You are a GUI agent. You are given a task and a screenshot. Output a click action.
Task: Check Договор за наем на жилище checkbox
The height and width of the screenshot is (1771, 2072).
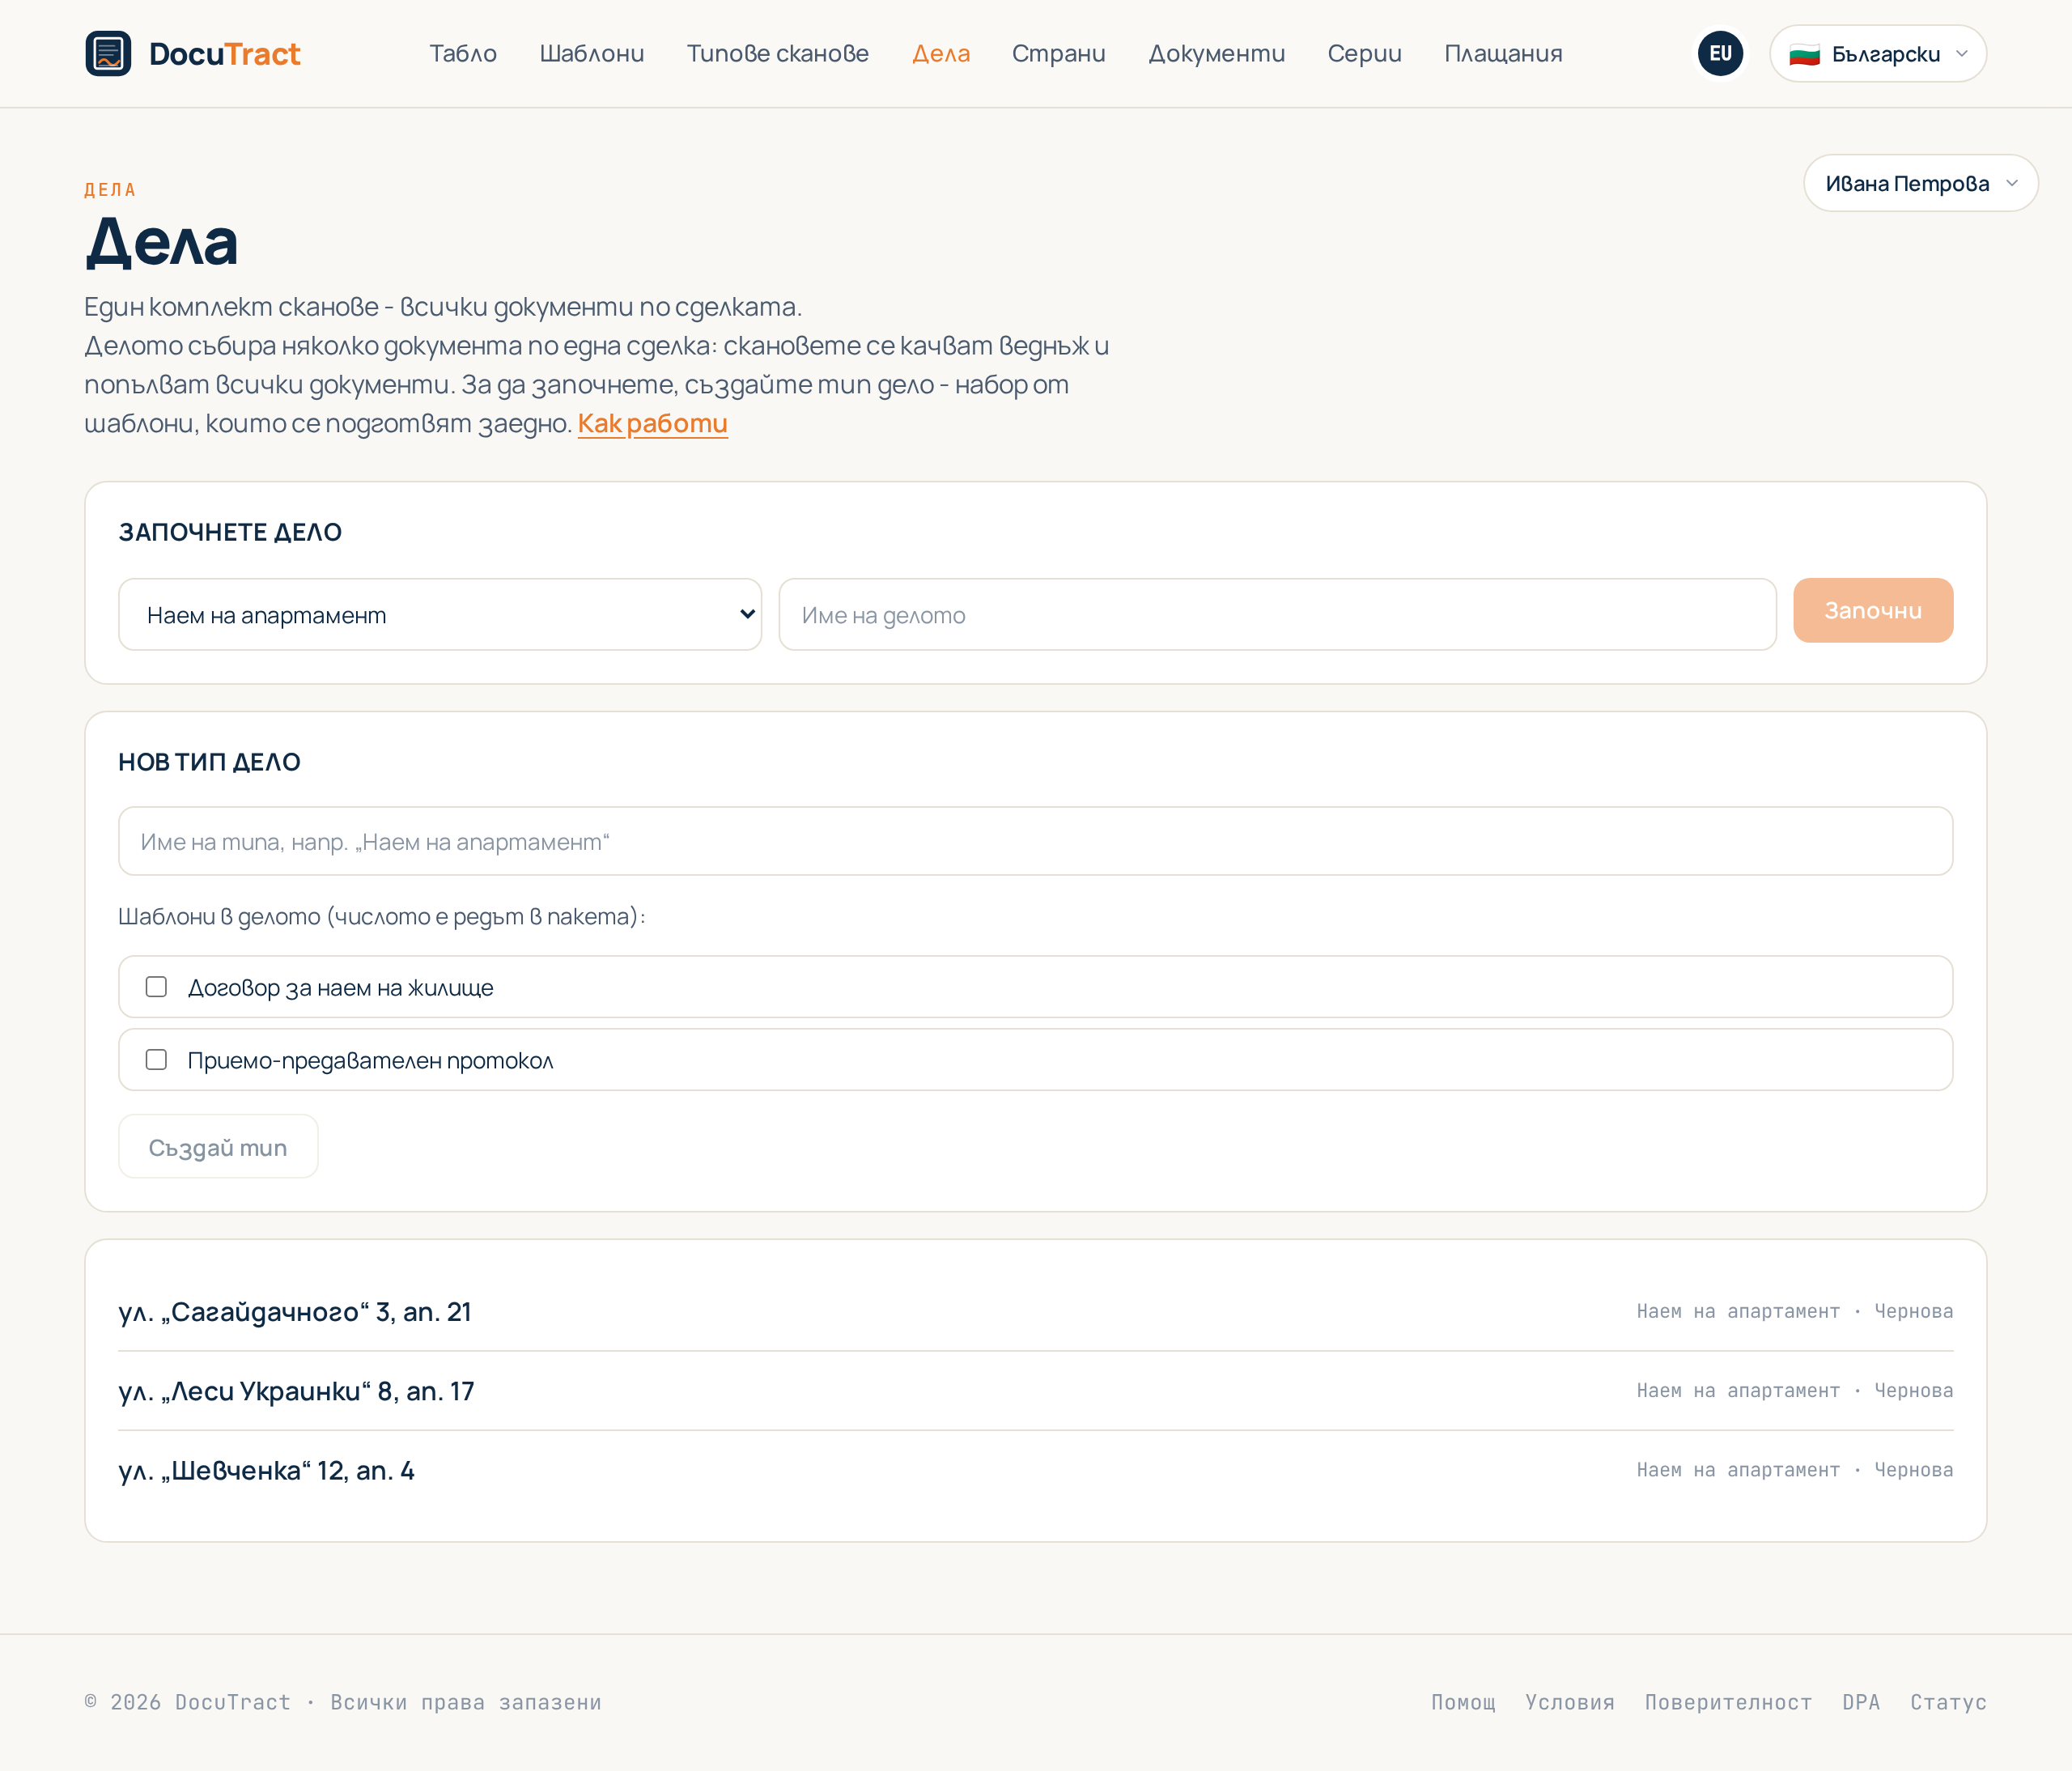(156, 987)
